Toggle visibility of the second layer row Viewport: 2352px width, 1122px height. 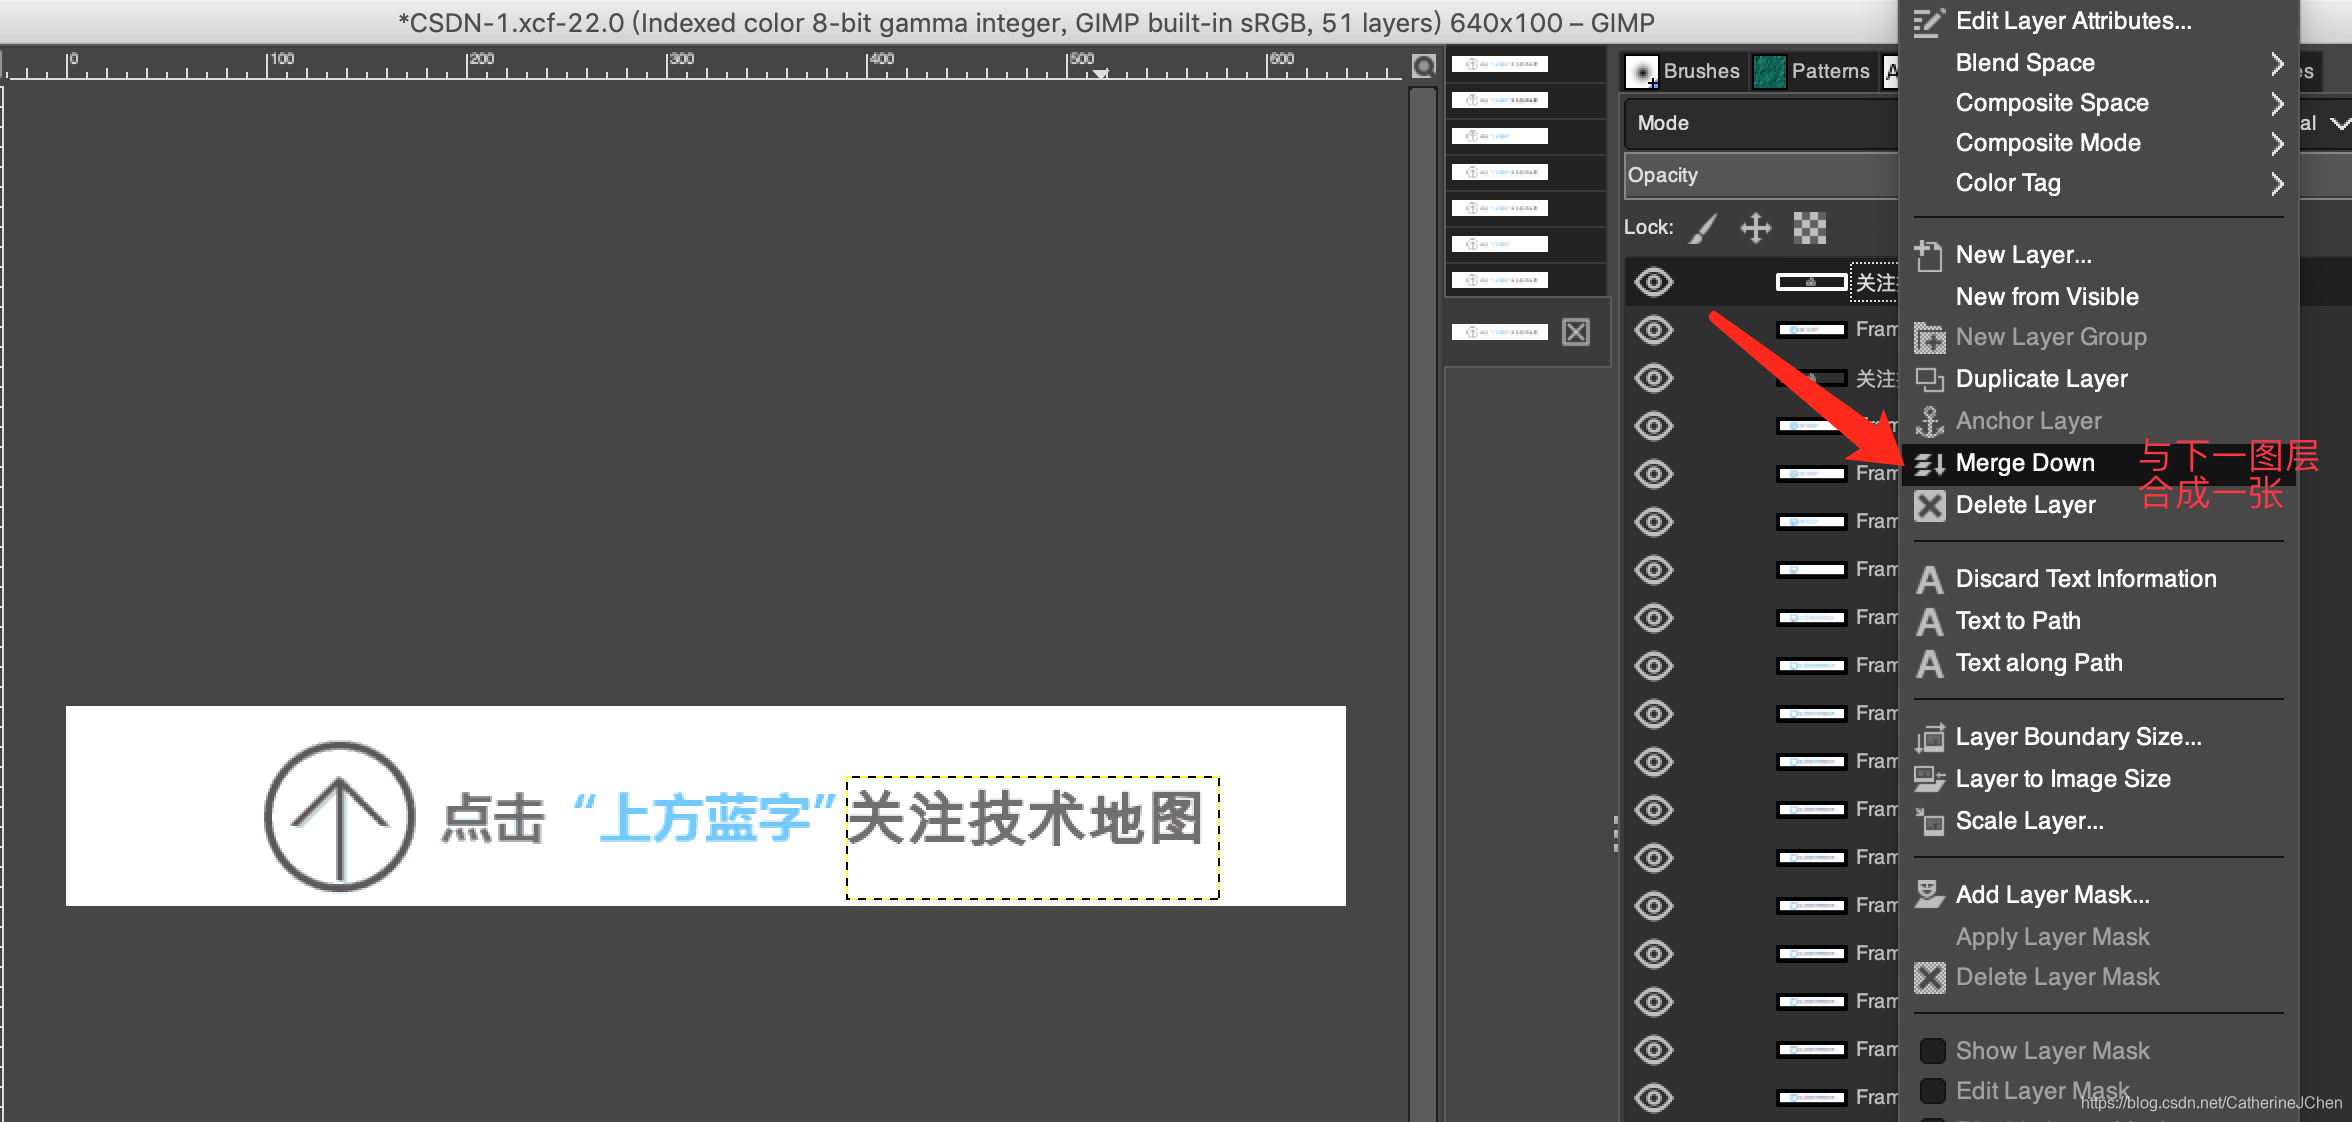pyautogui.click(x=1654, y=330)
